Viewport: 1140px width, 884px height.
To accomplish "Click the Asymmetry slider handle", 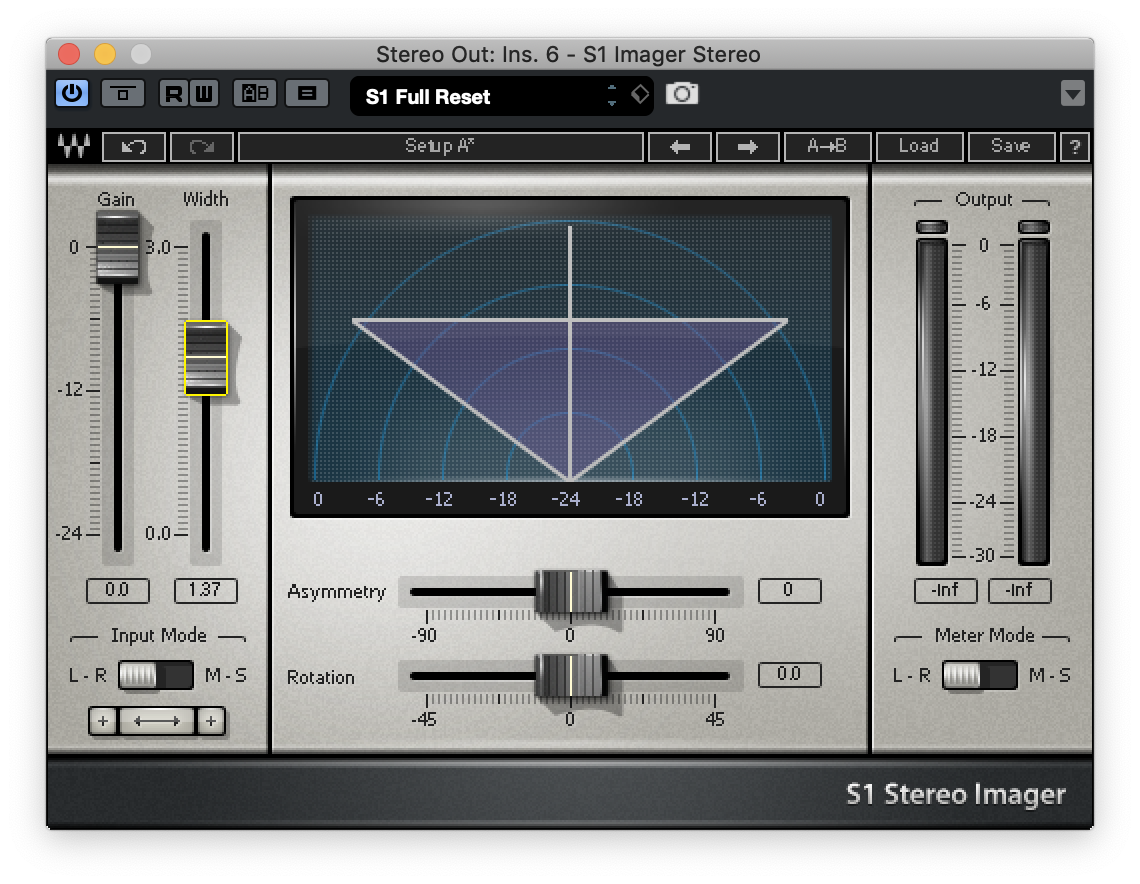I will 571,592.
